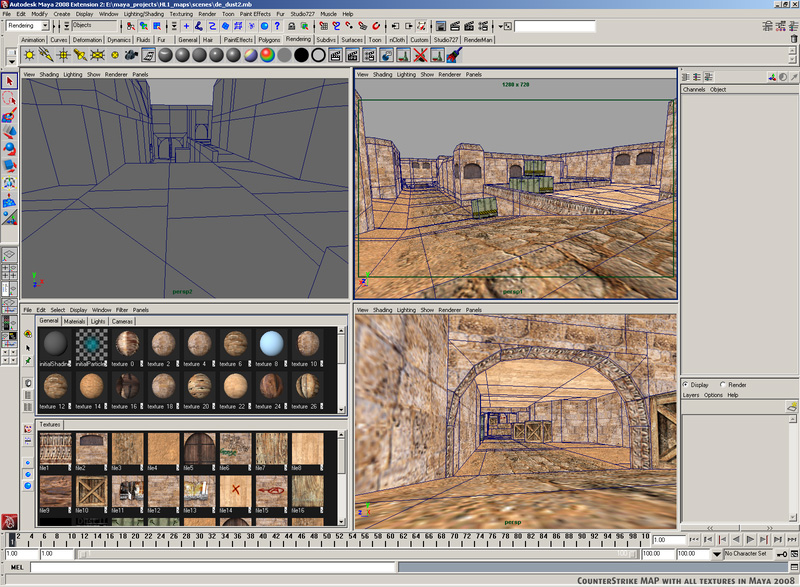Viewport: 800px width, 587px height.
Task: Open the Cameras tab in Hypershade
Action: [x=122, y=321]
